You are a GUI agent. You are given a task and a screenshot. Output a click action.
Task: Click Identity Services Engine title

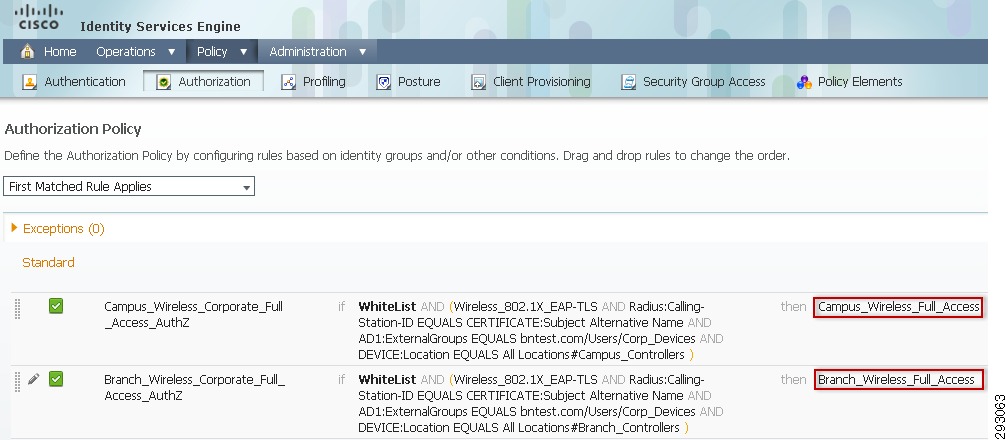click(x=160, y=26)
